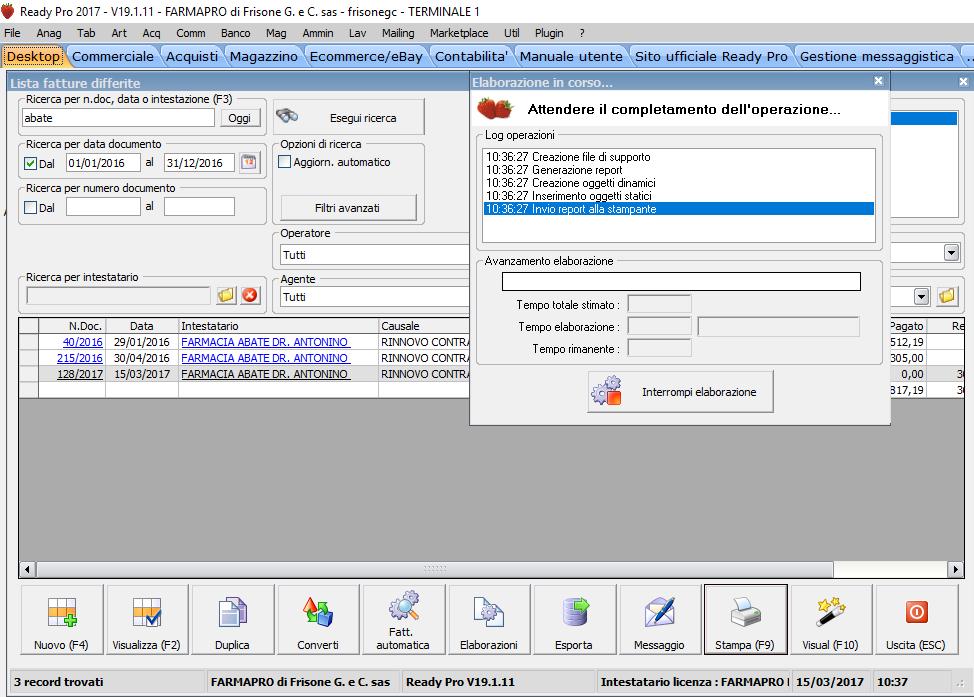Close the Lista fatture differite window
The height and width of the screenshot is (697, 974).
963,81
